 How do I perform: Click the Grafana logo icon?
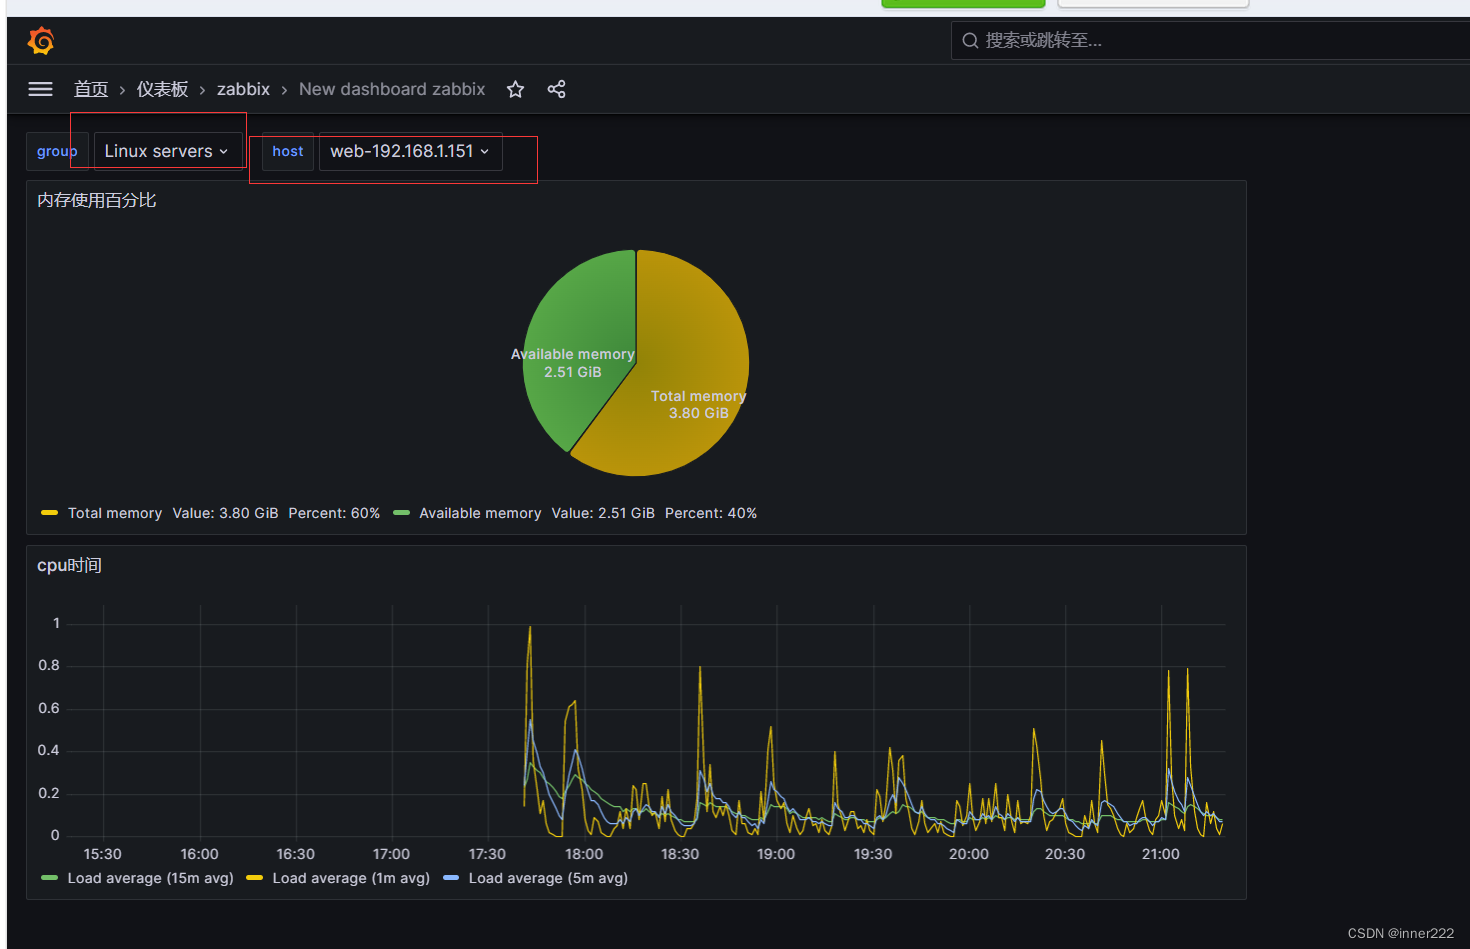41,41
